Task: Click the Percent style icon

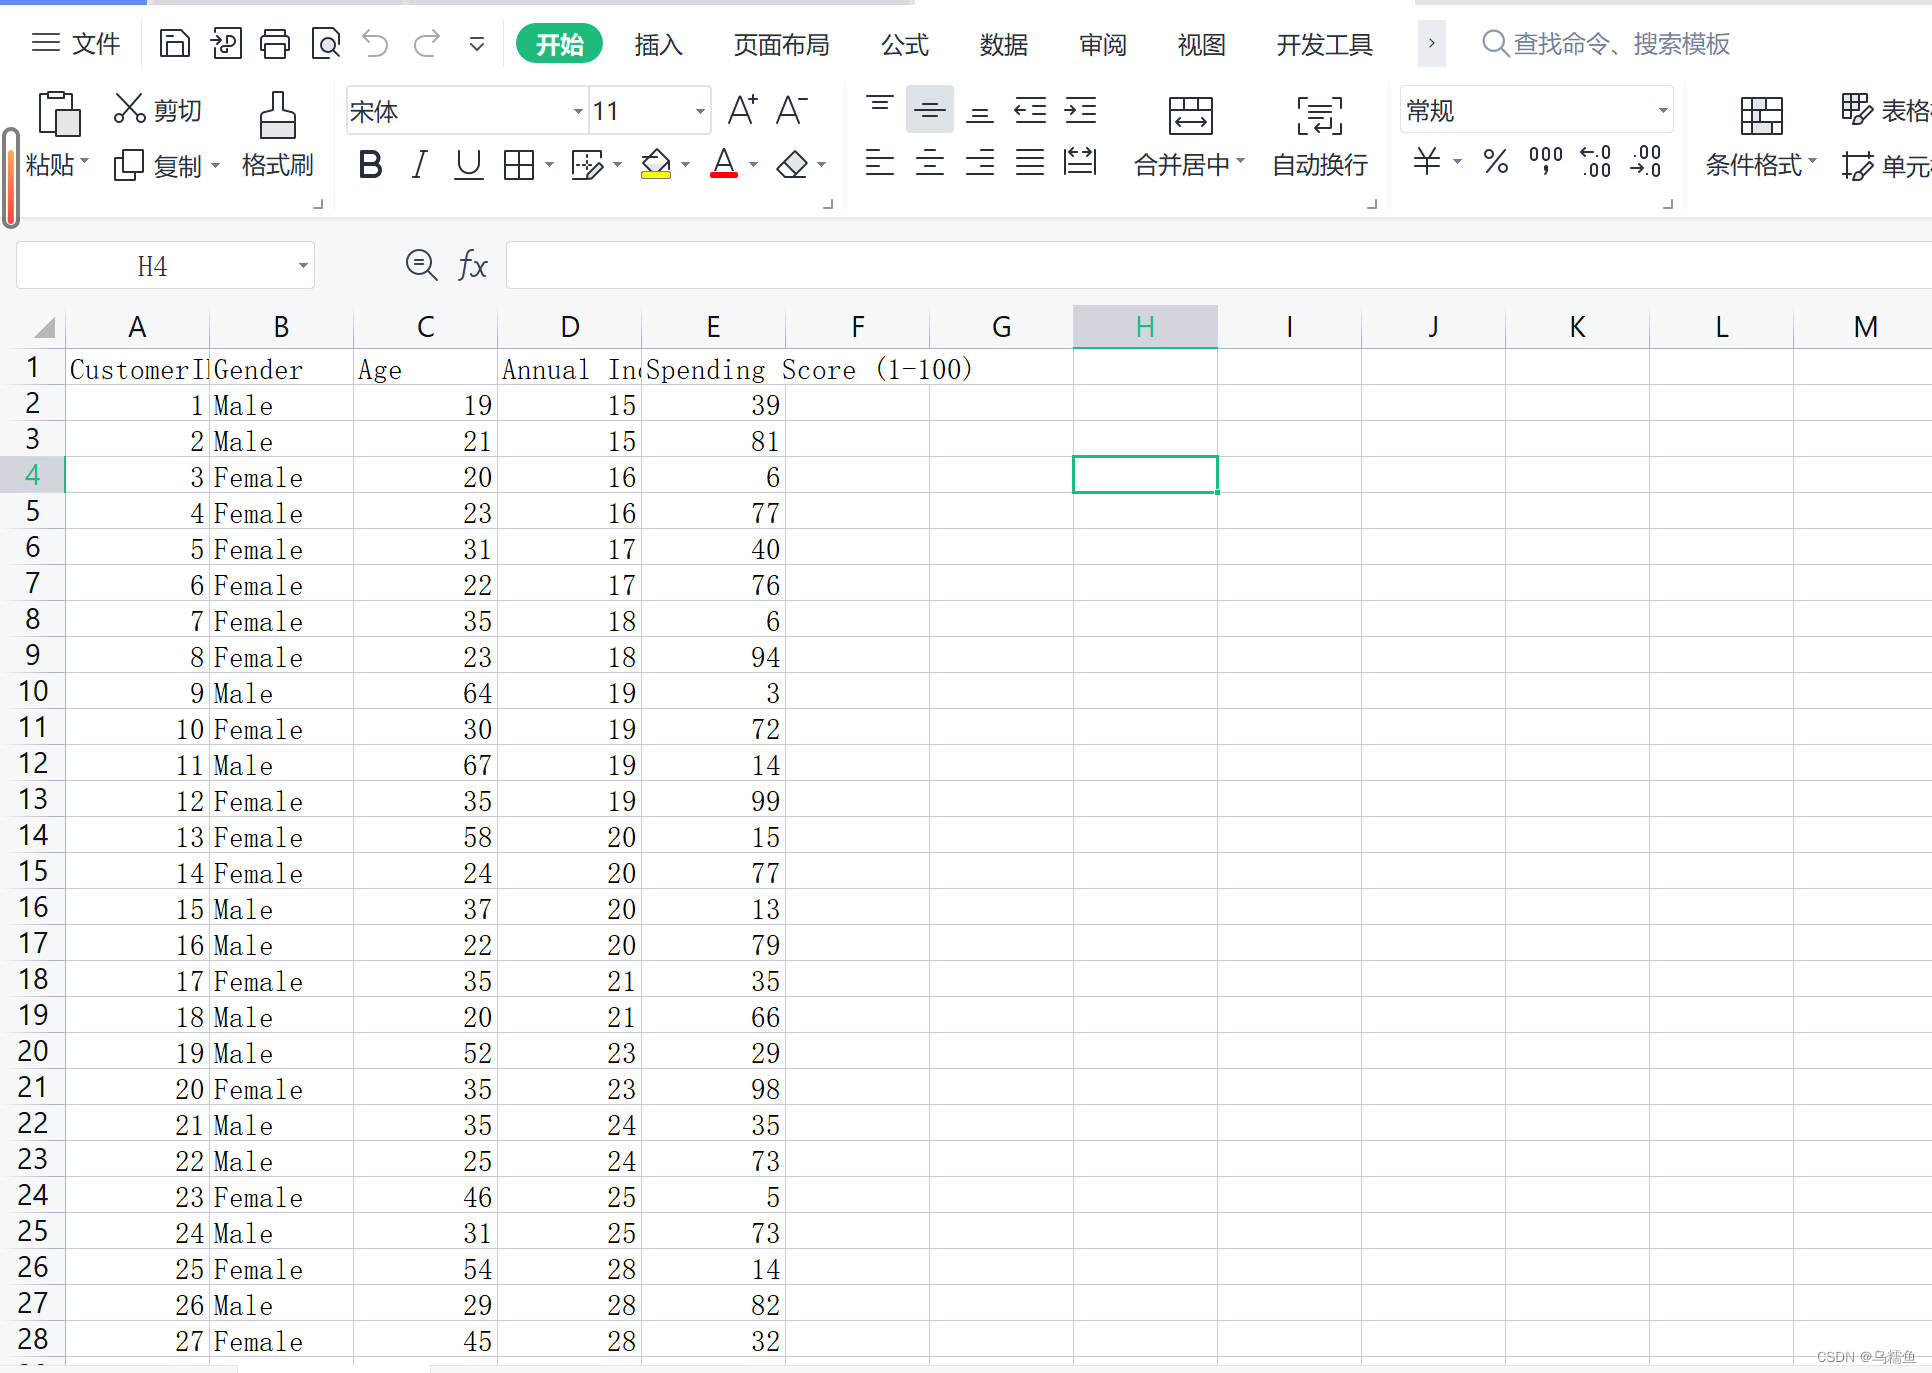Action: point(1496,162)
